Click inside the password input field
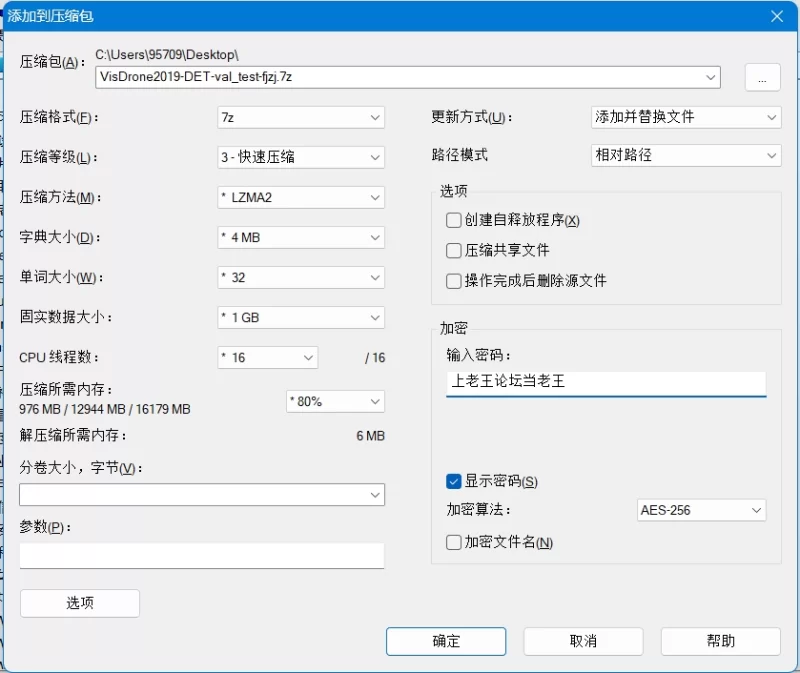The width and height of the screenshot is (800, 673). tap(605, 383)
